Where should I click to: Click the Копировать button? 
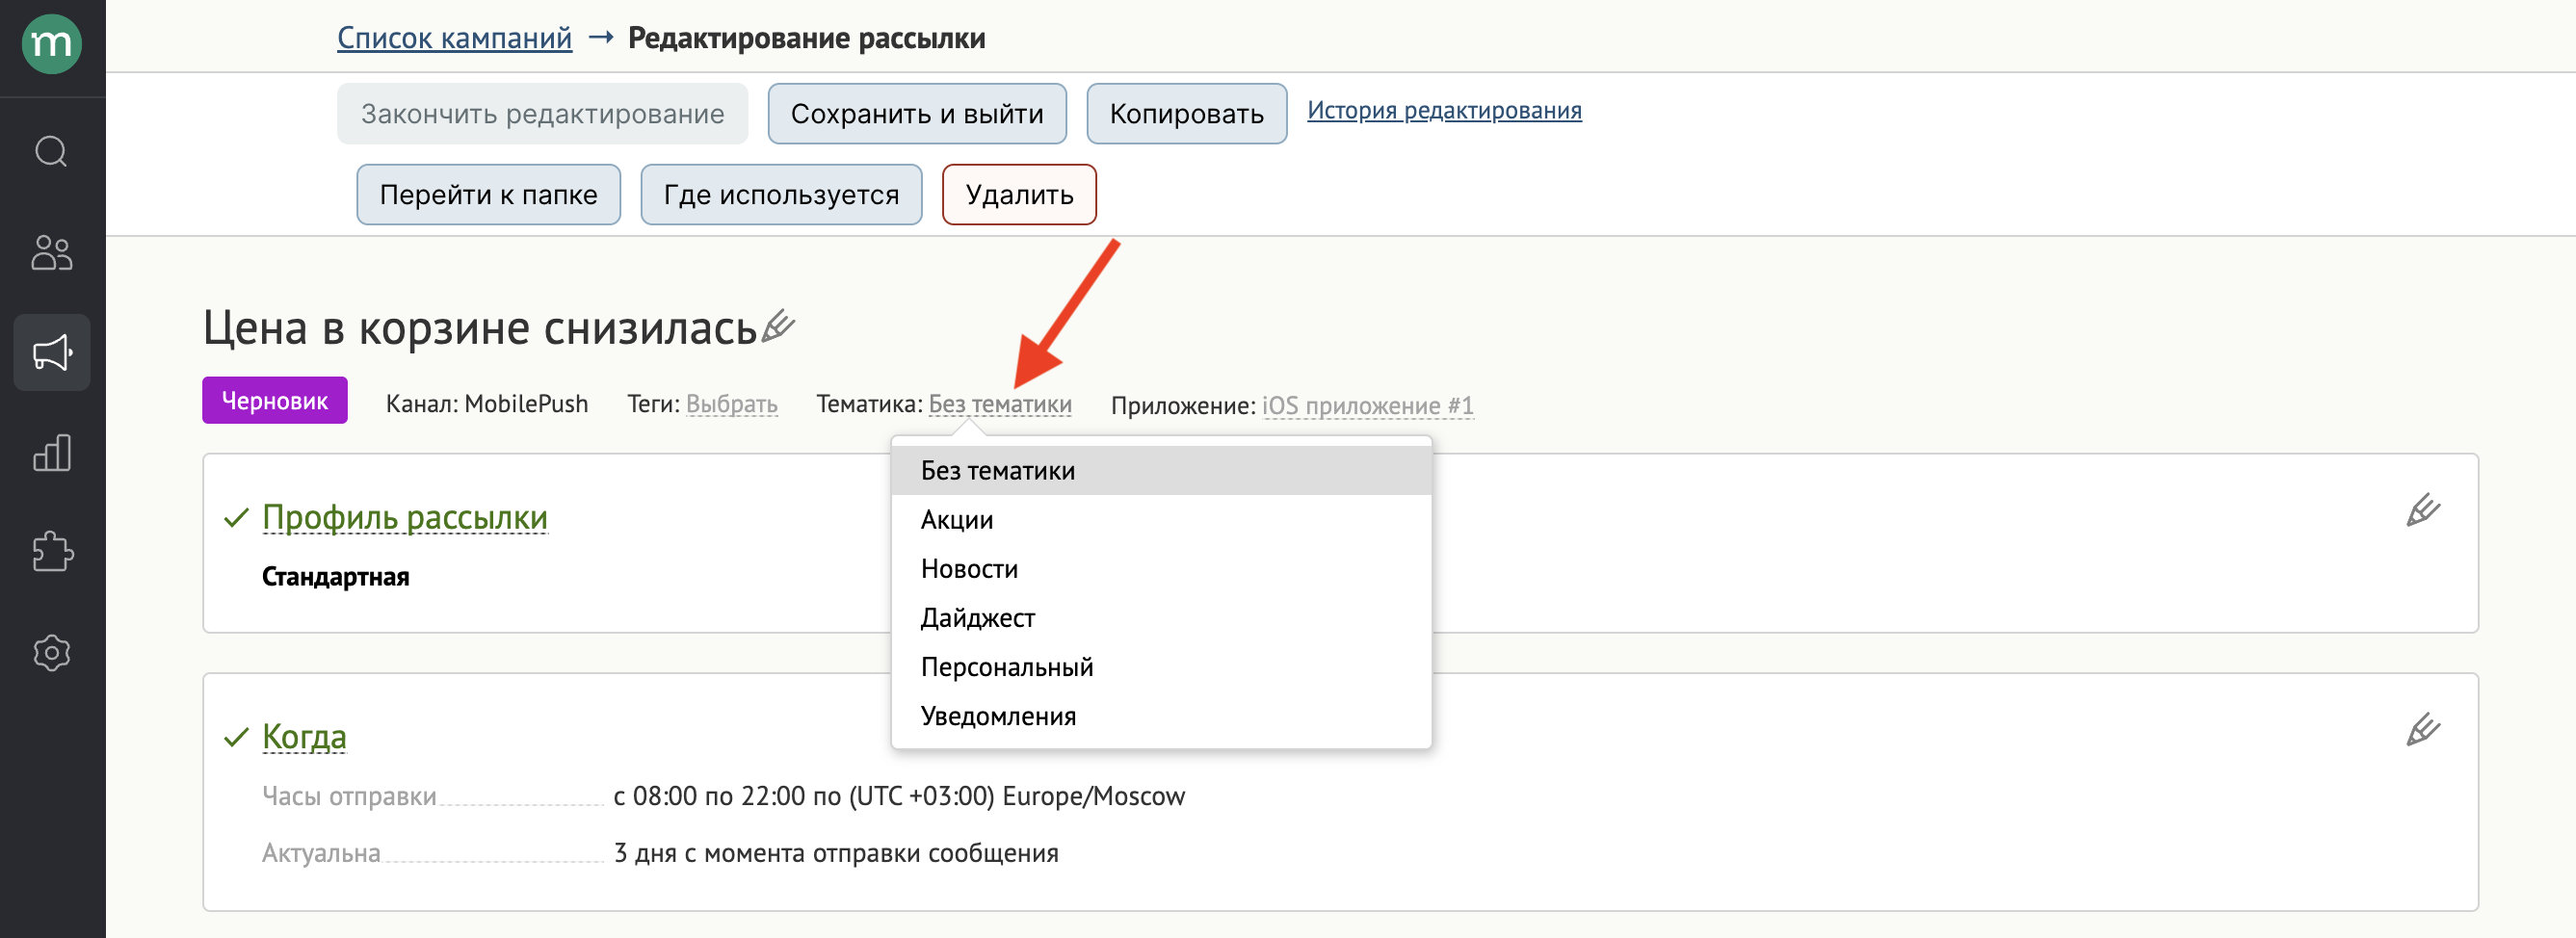[x=1186, y=114]
